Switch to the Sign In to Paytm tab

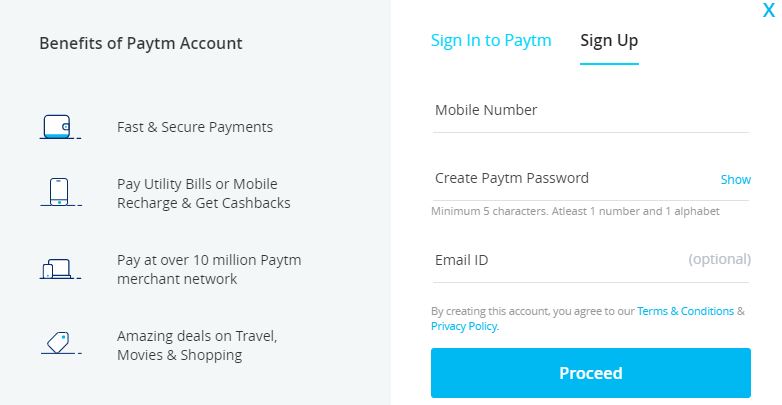[491, 41]
